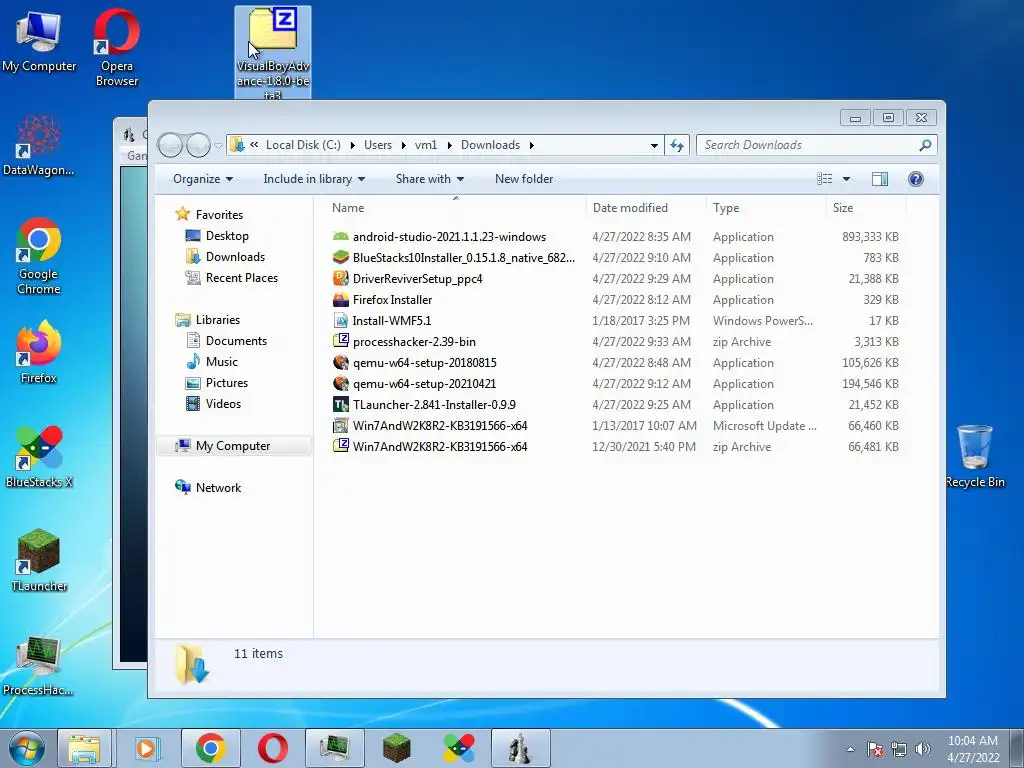Click Local Disk (C:) in the breadcrumb
The width and height of the screenshot is (1024, 768).
point(303,145)
